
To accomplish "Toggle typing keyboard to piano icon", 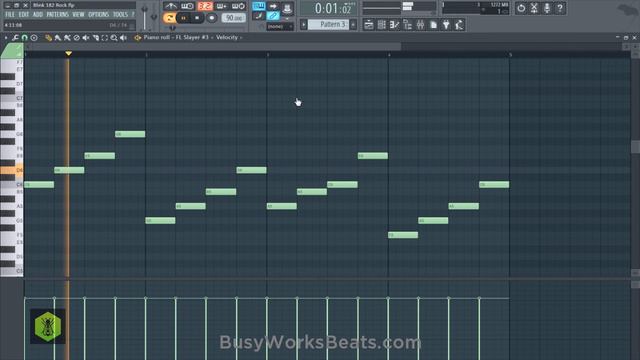I will 259,6.
